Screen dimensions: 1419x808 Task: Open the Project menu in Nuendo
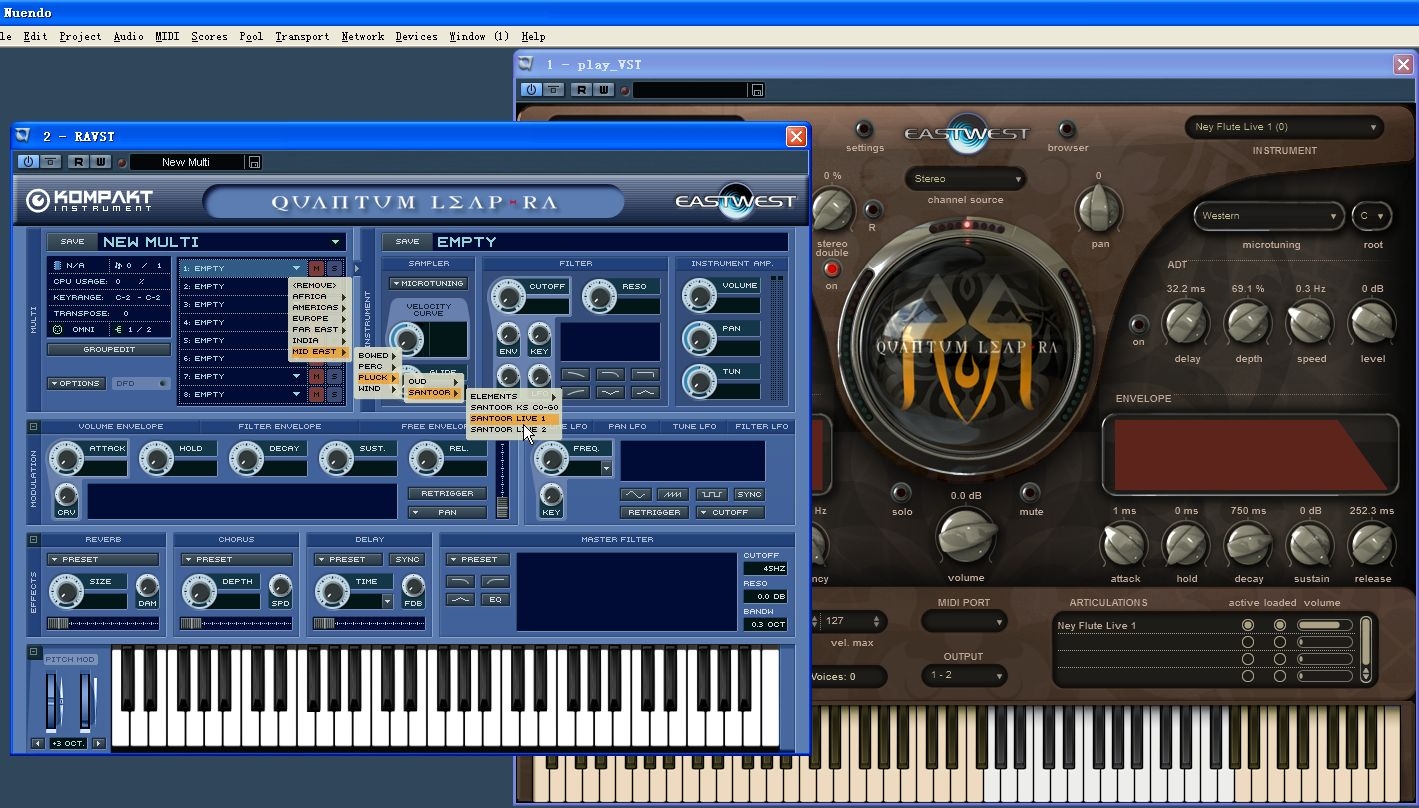(x=80, y=36)
